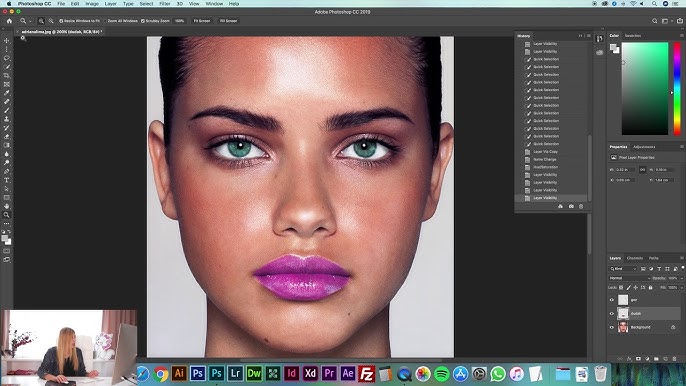Screen dimensions: 686x386
Task: Click the Fit Screen button
Action: [202, 21]
